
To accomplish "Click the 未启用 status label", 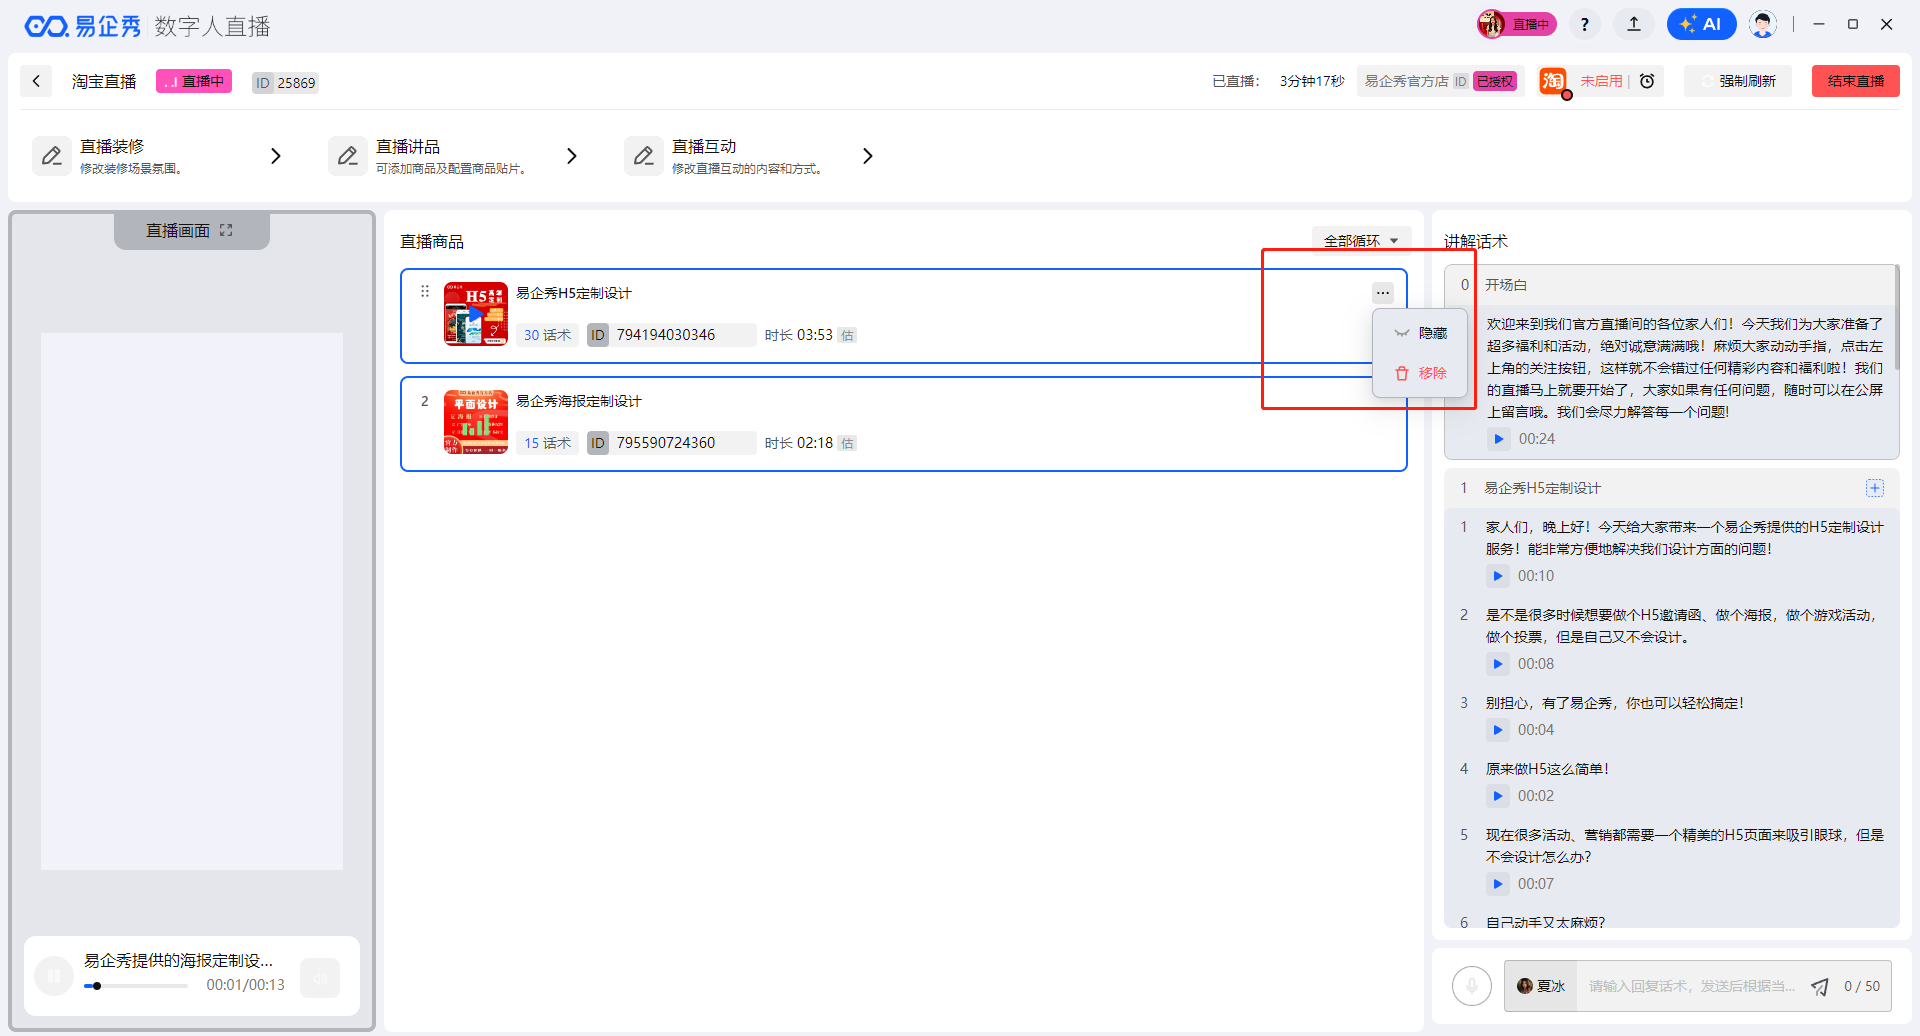I will click(x=1601, y=81).
